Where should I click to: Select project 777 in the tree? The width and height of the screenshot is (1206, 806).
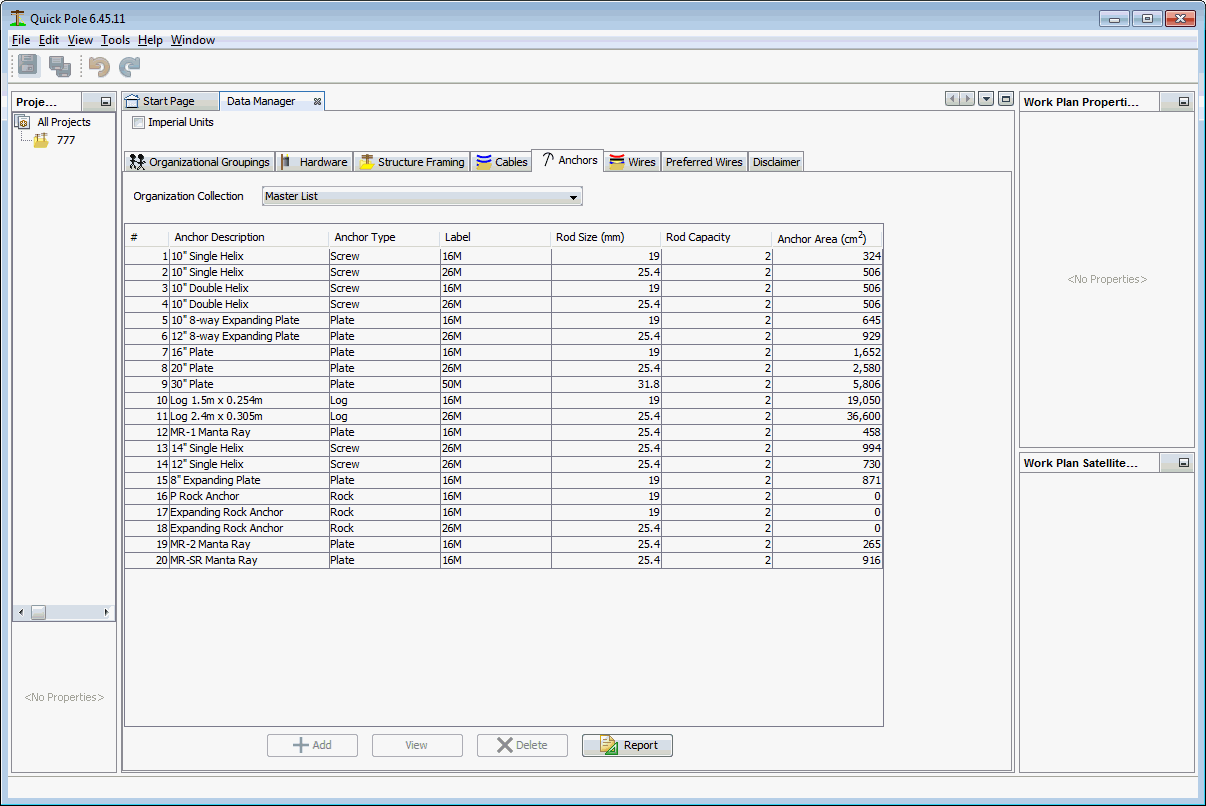66,140
